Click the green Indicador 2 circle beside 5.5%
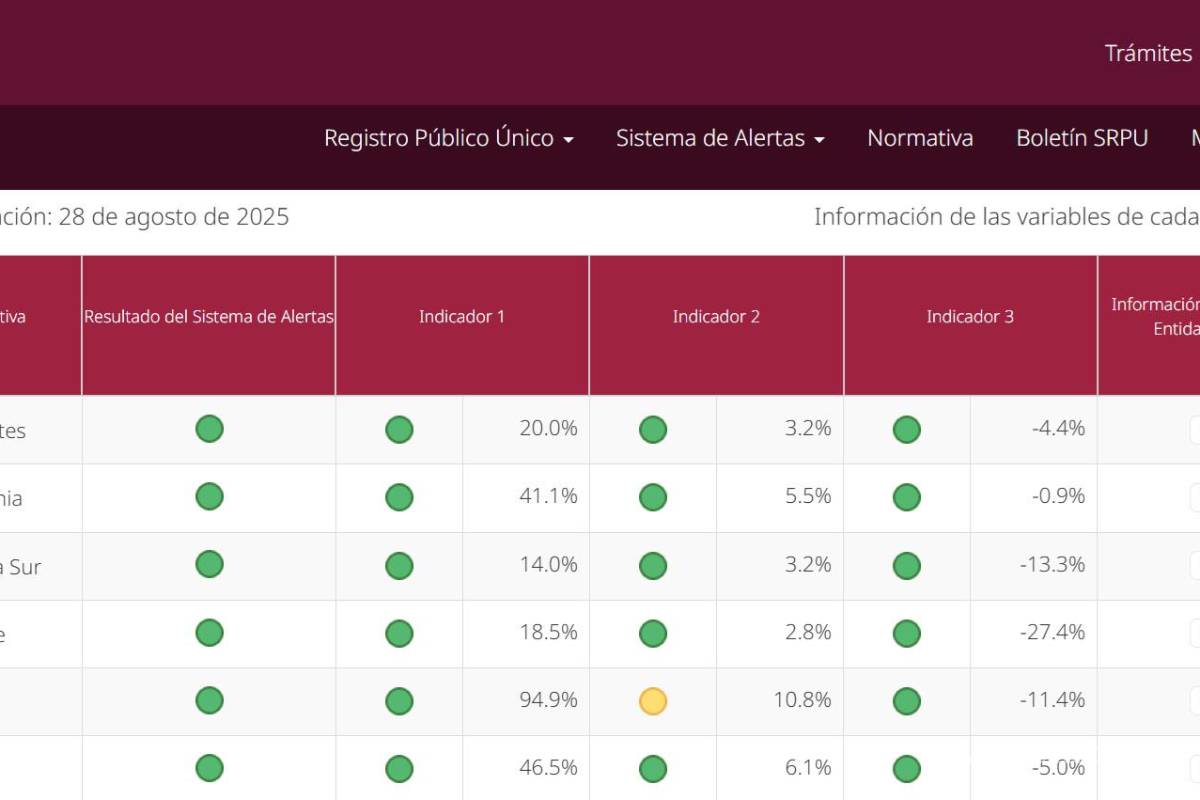The image size is (1200, 800). [653, 497]
